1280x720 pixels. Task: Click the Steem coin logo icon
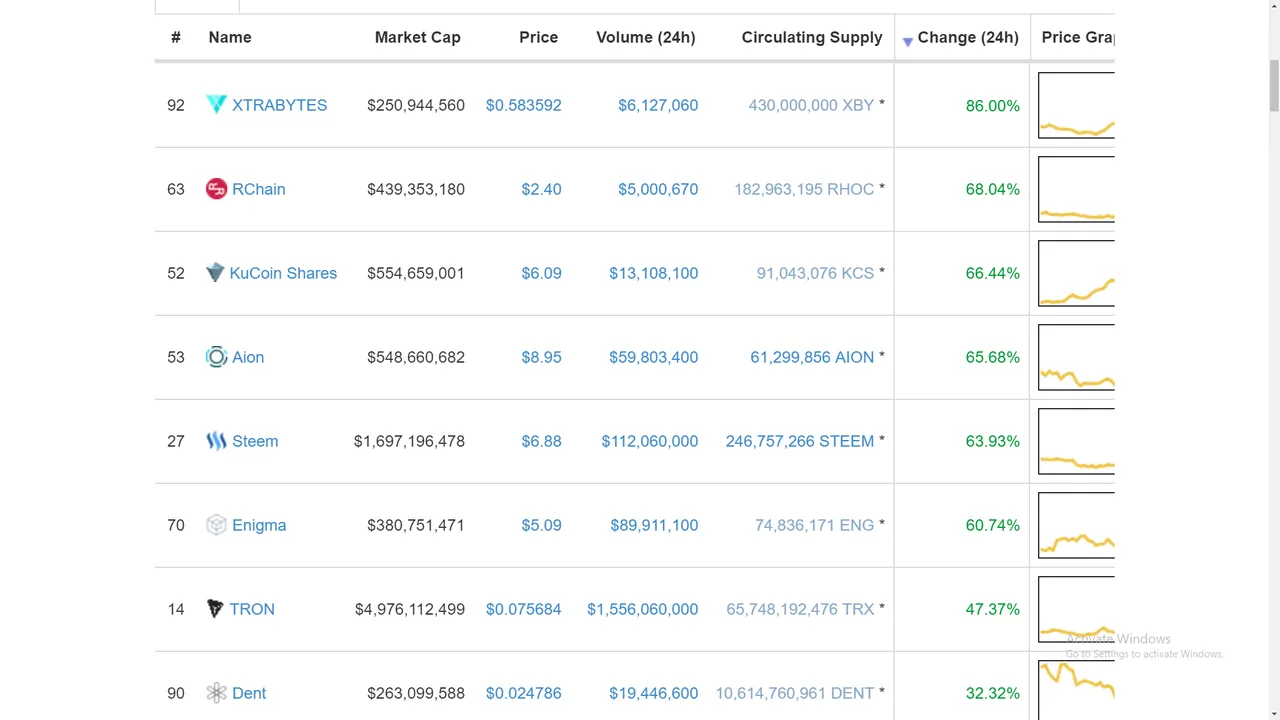(x=216, y=441)
